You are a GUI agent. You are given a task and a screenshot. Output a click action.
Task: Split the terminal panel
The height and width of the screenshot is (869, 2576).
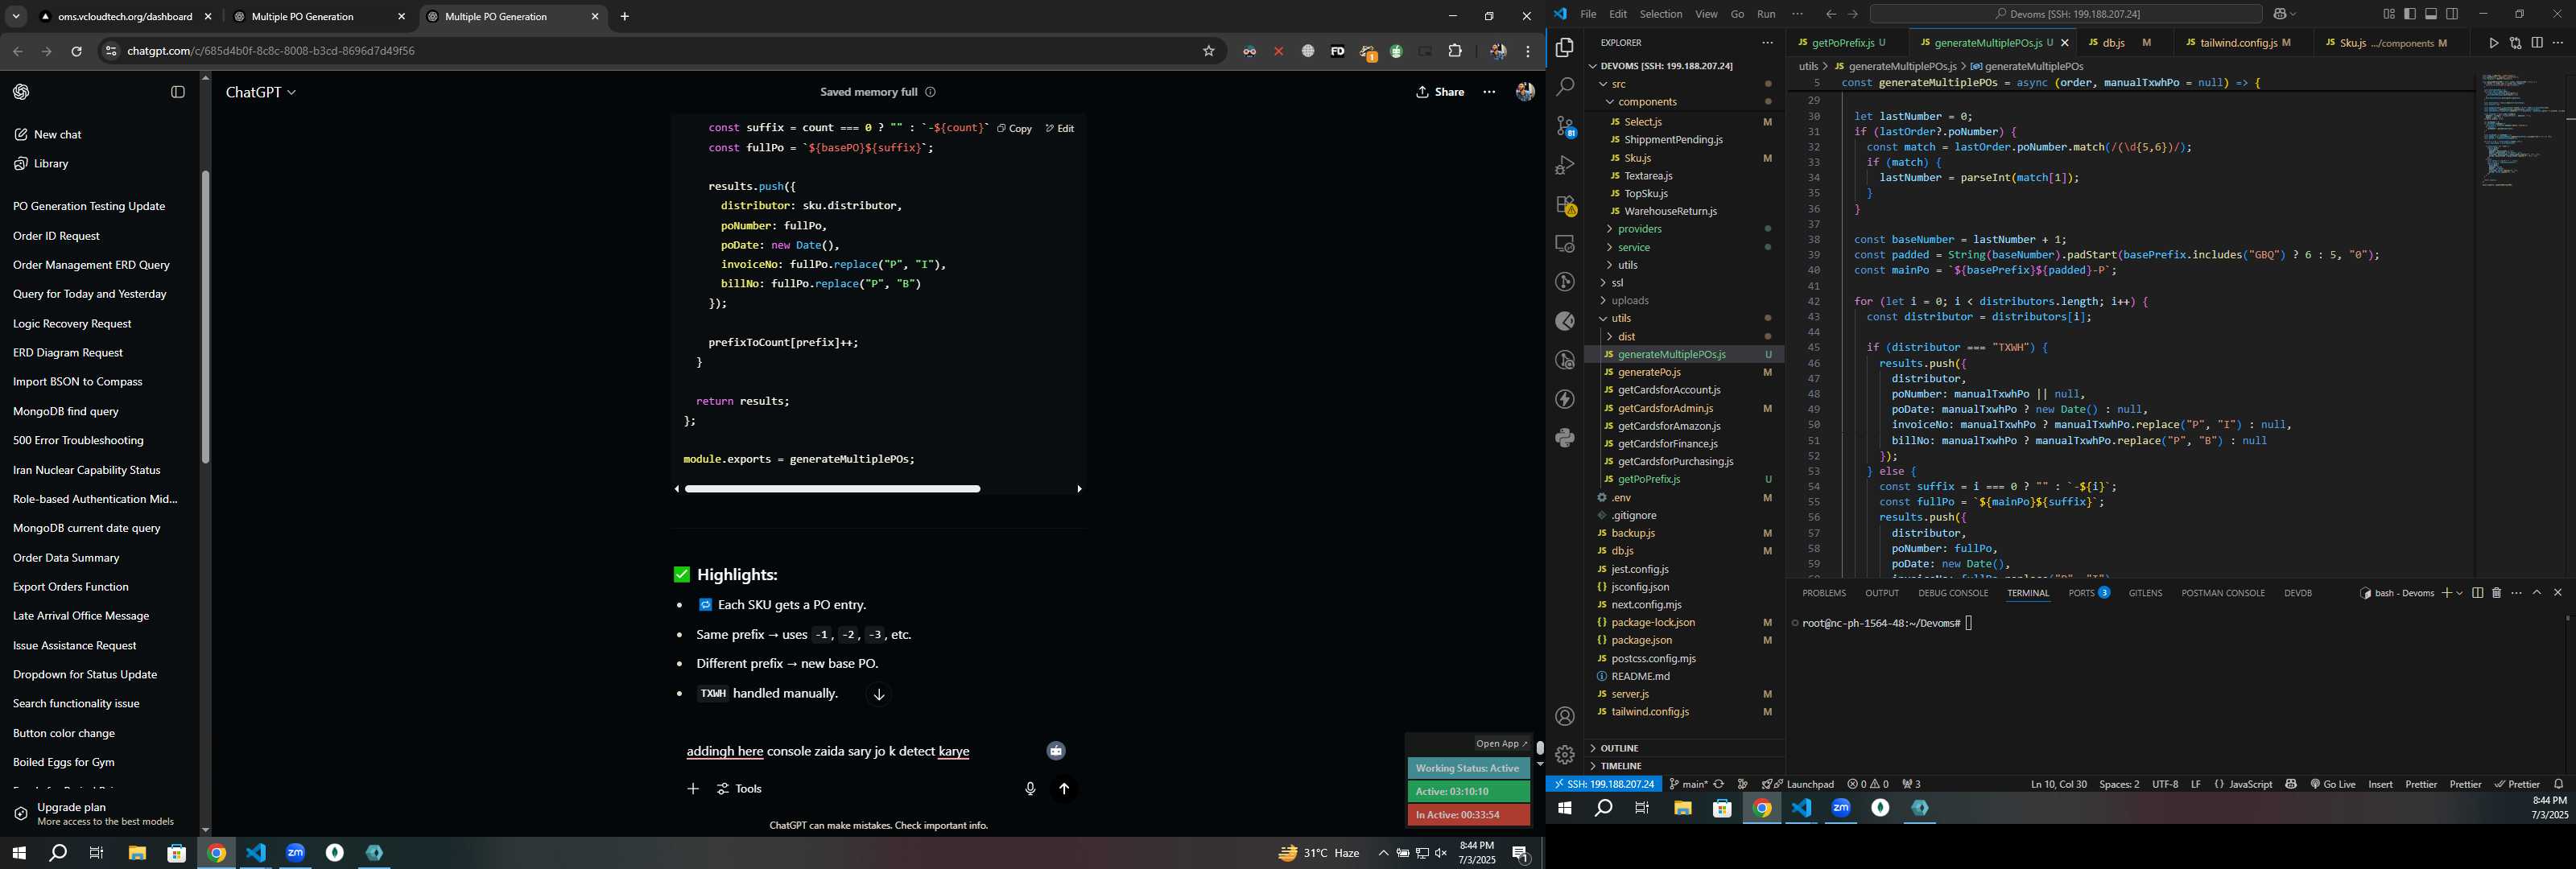coord(2477,593)
